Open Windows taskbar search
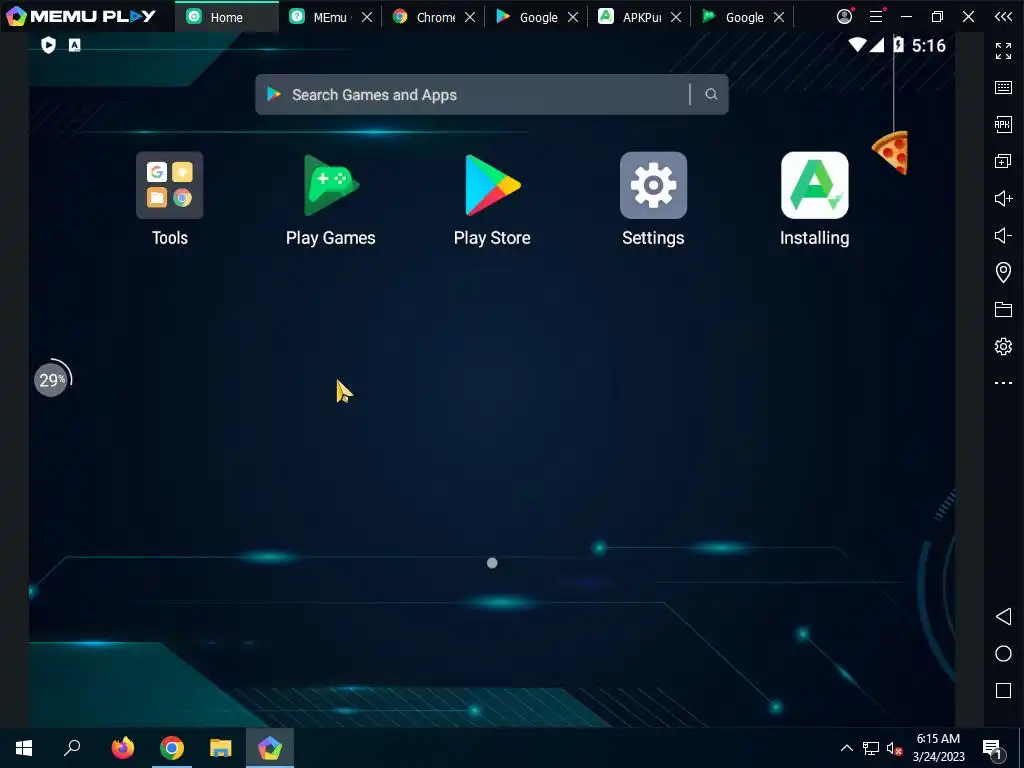 72,748
